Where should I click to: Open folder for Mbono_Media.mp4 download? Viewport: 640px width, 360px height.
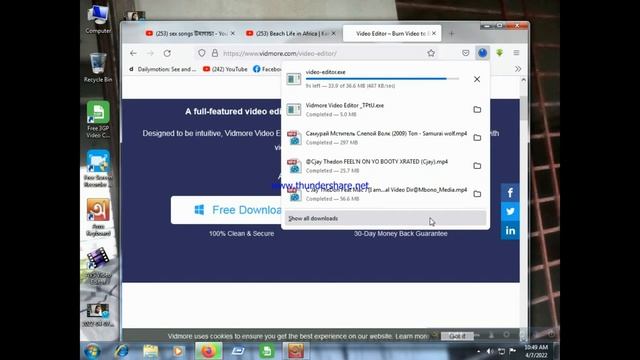(477, 194)
